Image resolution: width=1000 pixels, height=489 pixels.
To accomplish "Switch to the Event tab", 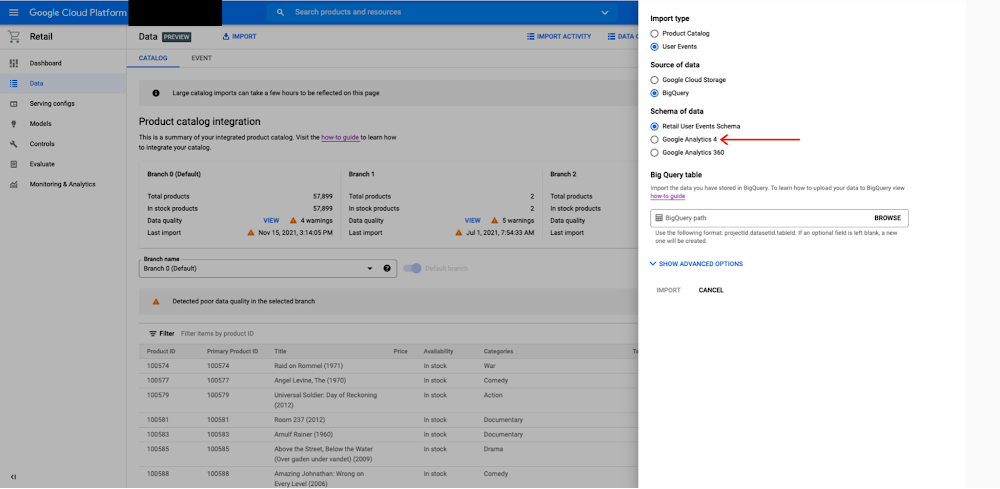I will coord(202,58).
